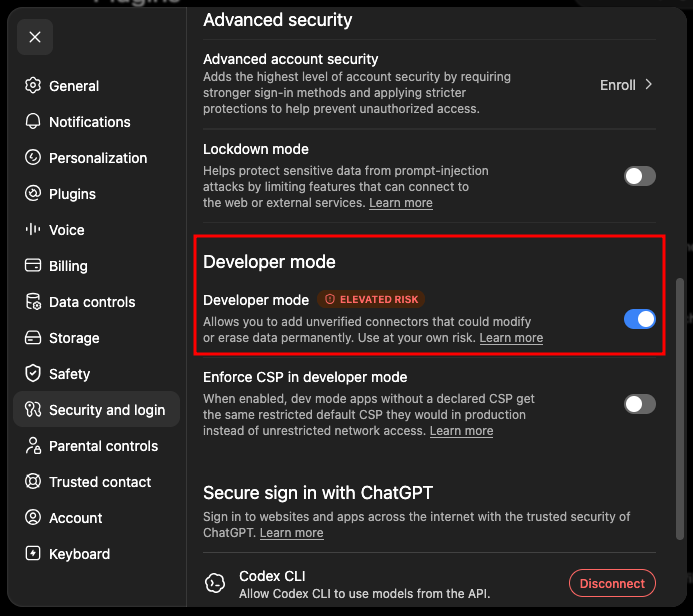This screenshot has width=693, height=616.
Task: Open Learn more link under Secure sign in
Action: 292,533
